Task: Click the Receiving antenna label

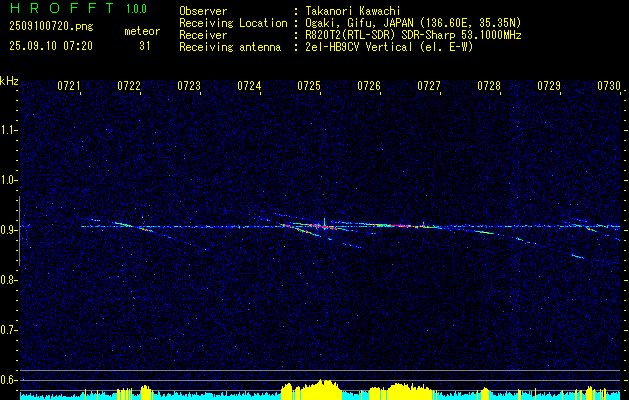Action: coord(230,47)
